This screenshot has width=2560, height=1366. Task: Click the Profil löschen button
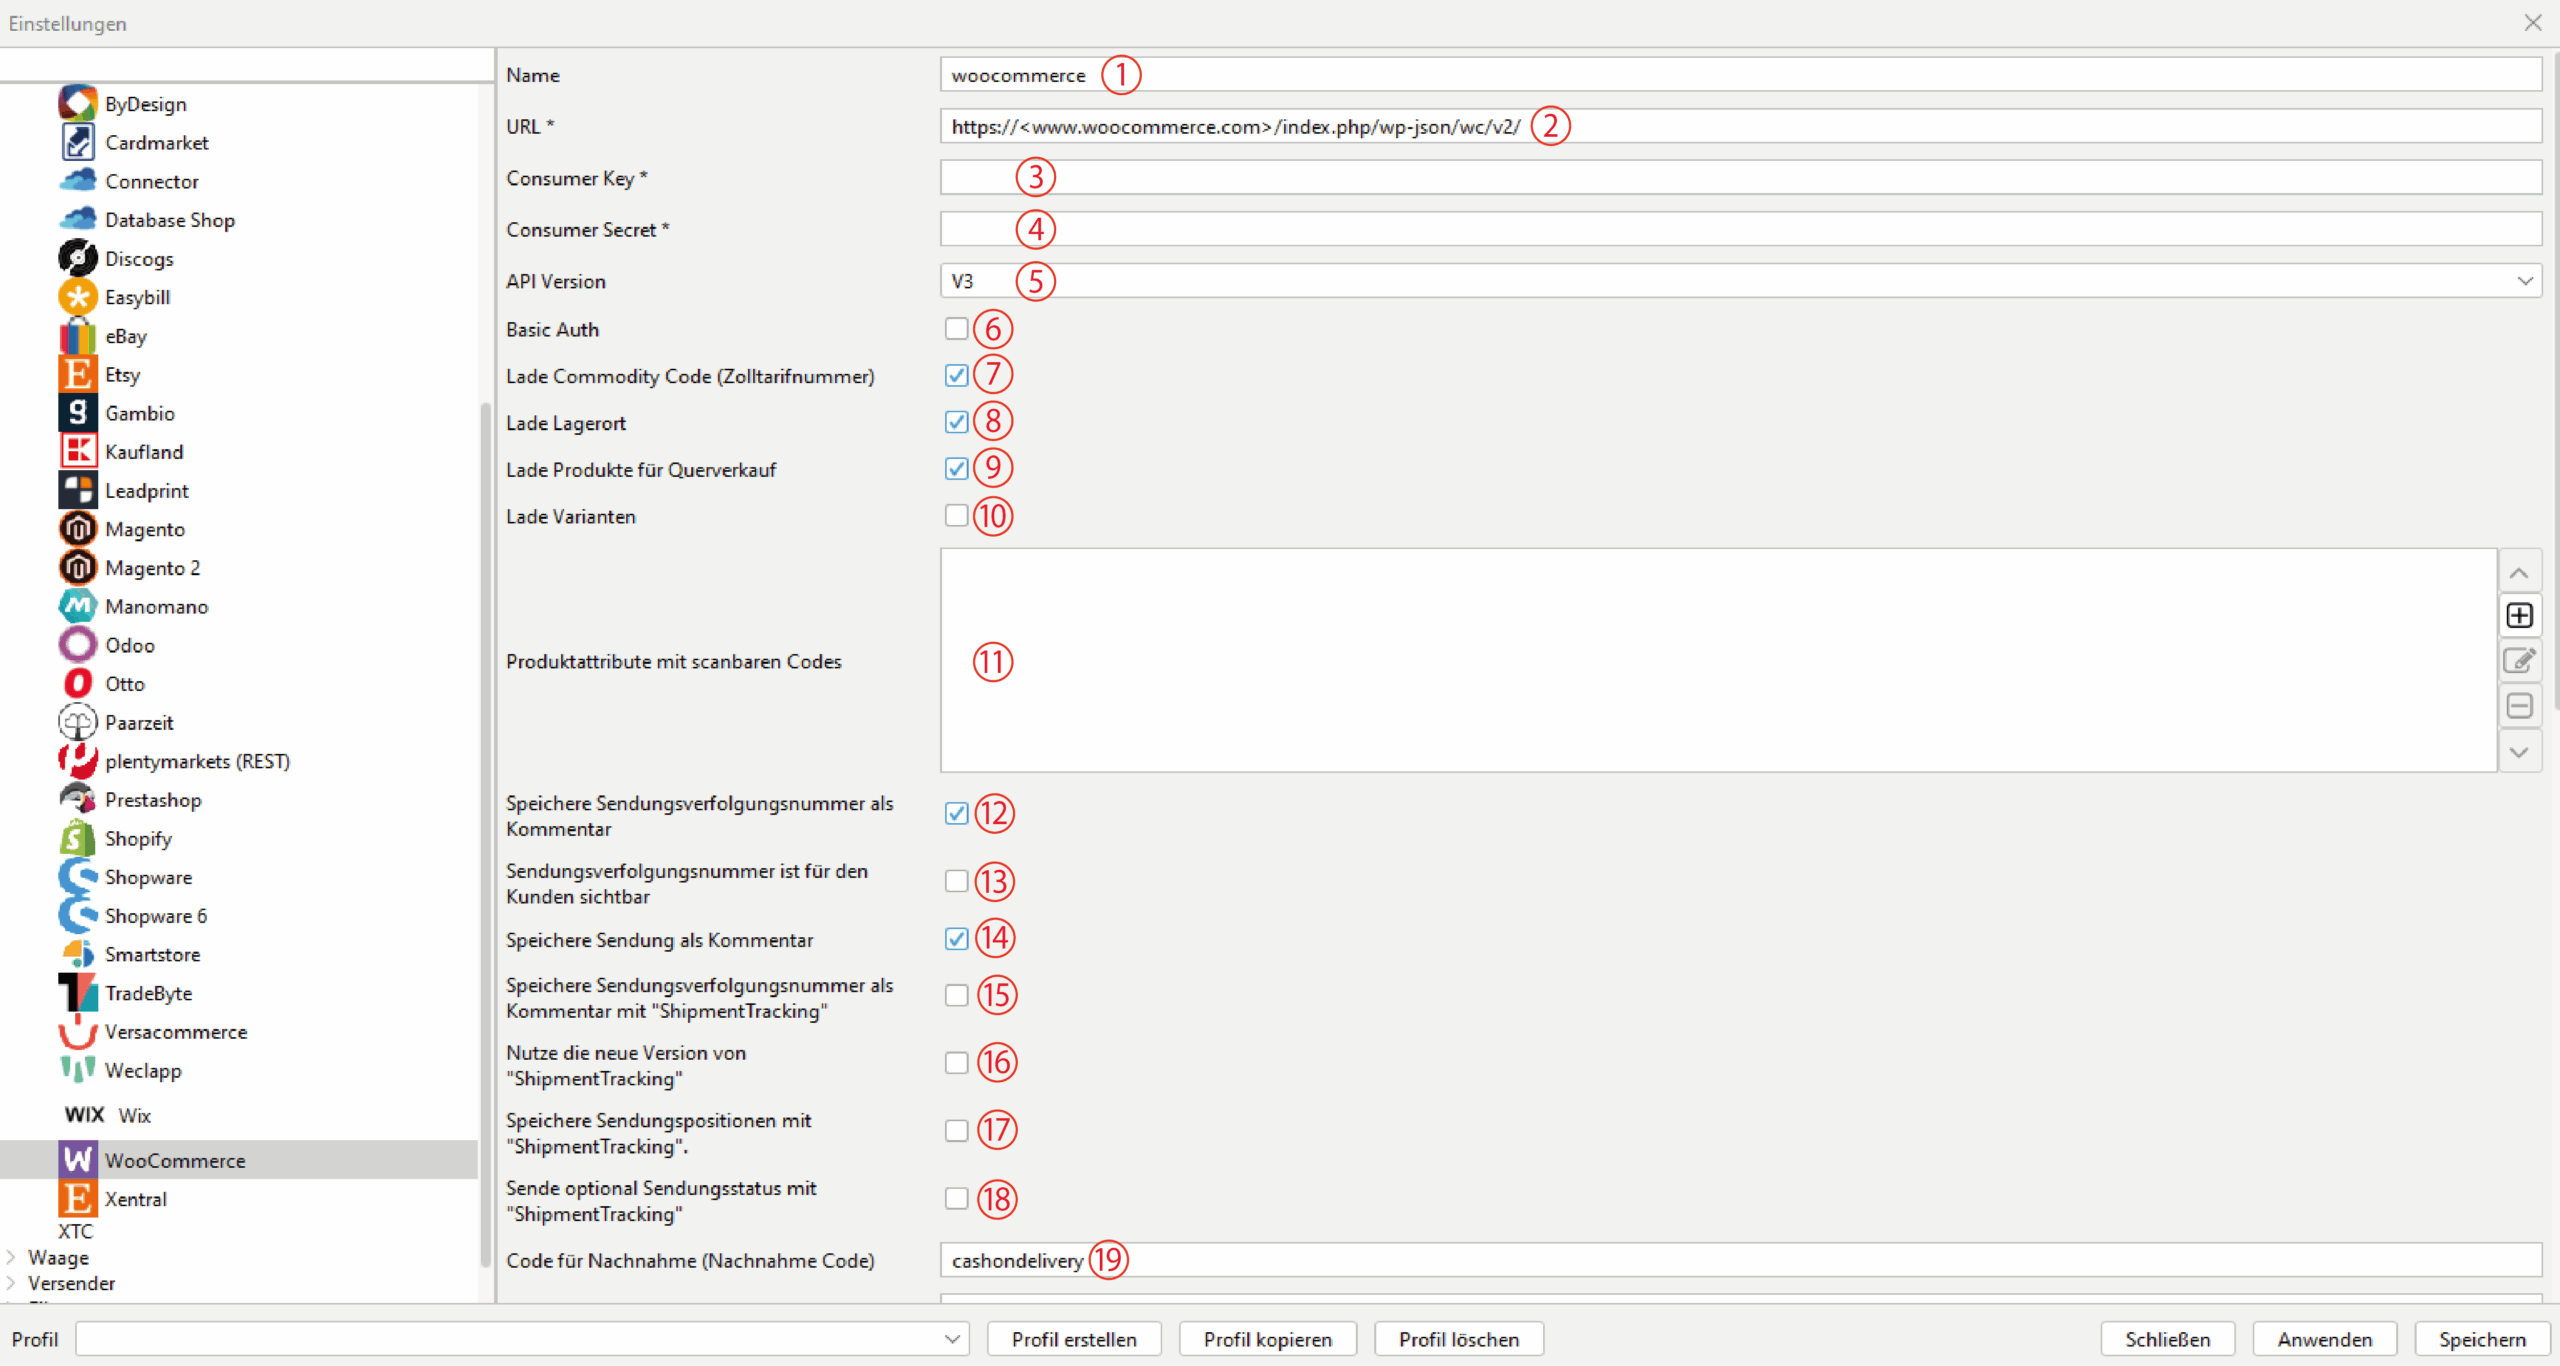click(1458, 1339)
